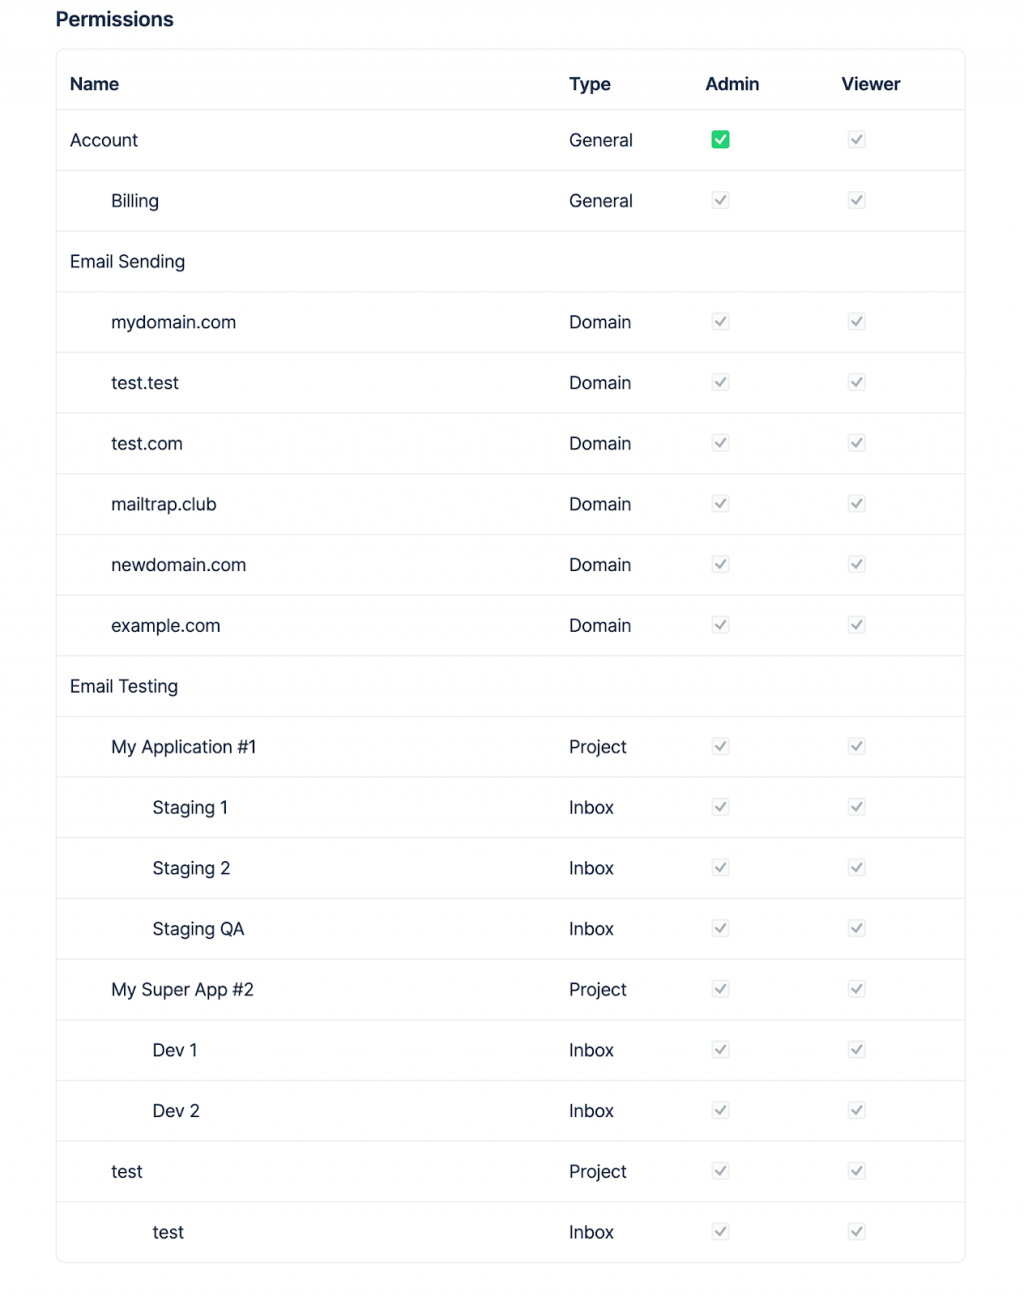Toggle Admin checkbox for My Application #1

(720, 747)
